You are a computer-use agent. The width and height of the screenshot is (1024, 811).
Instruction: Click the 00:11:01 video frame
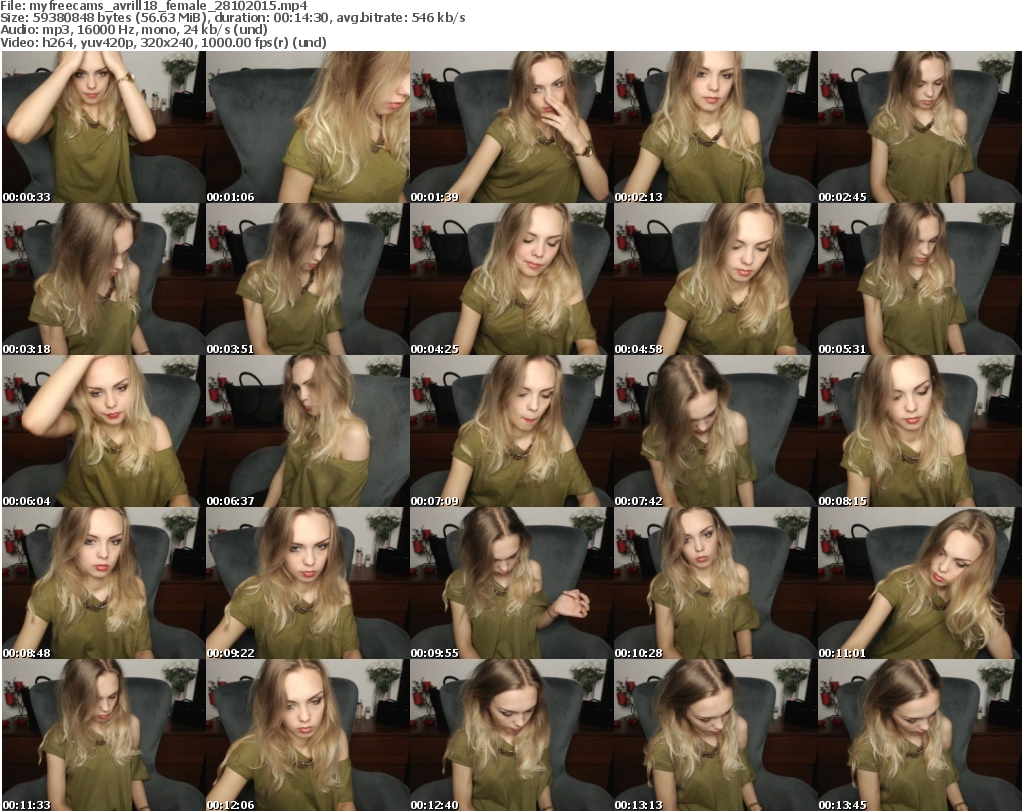pyautogui.click(x=920, y=583)
